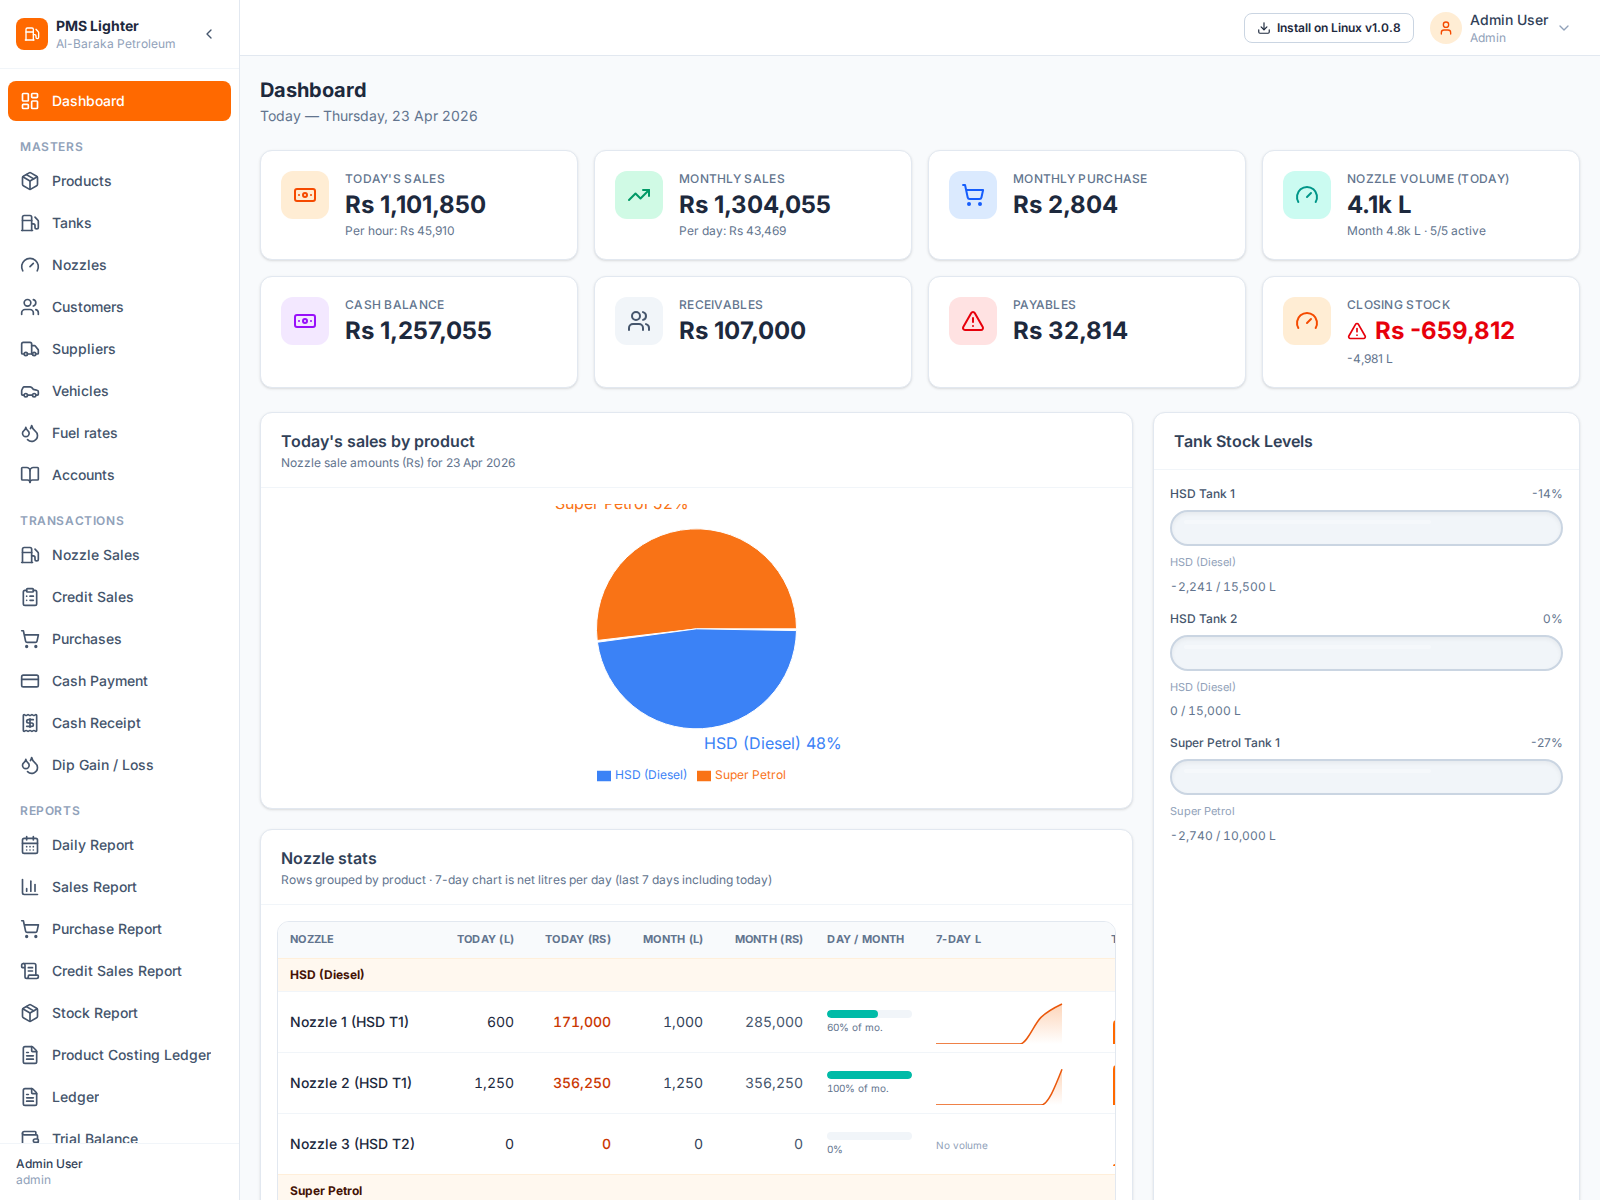Click the Cash Payment card icon
Viewport: 1600px width, 1200px height.
[x=31, y=681]
